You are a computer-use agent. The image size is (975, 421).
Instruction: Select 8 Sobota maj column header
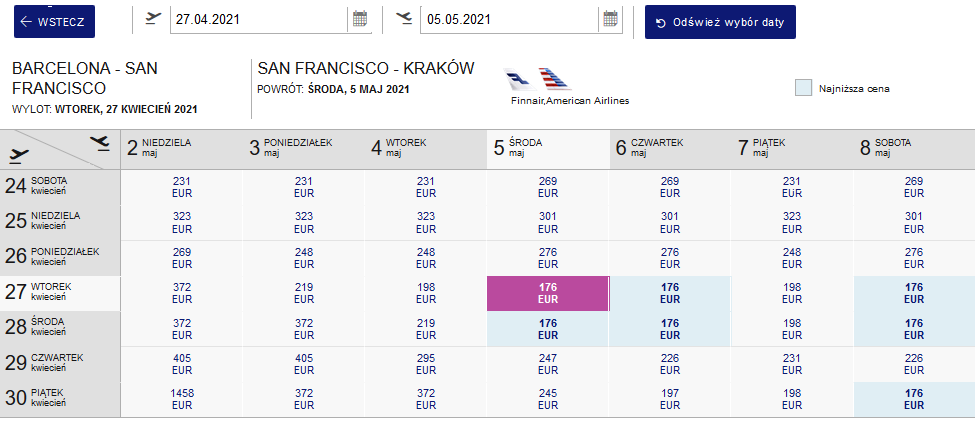coord(914,149)
